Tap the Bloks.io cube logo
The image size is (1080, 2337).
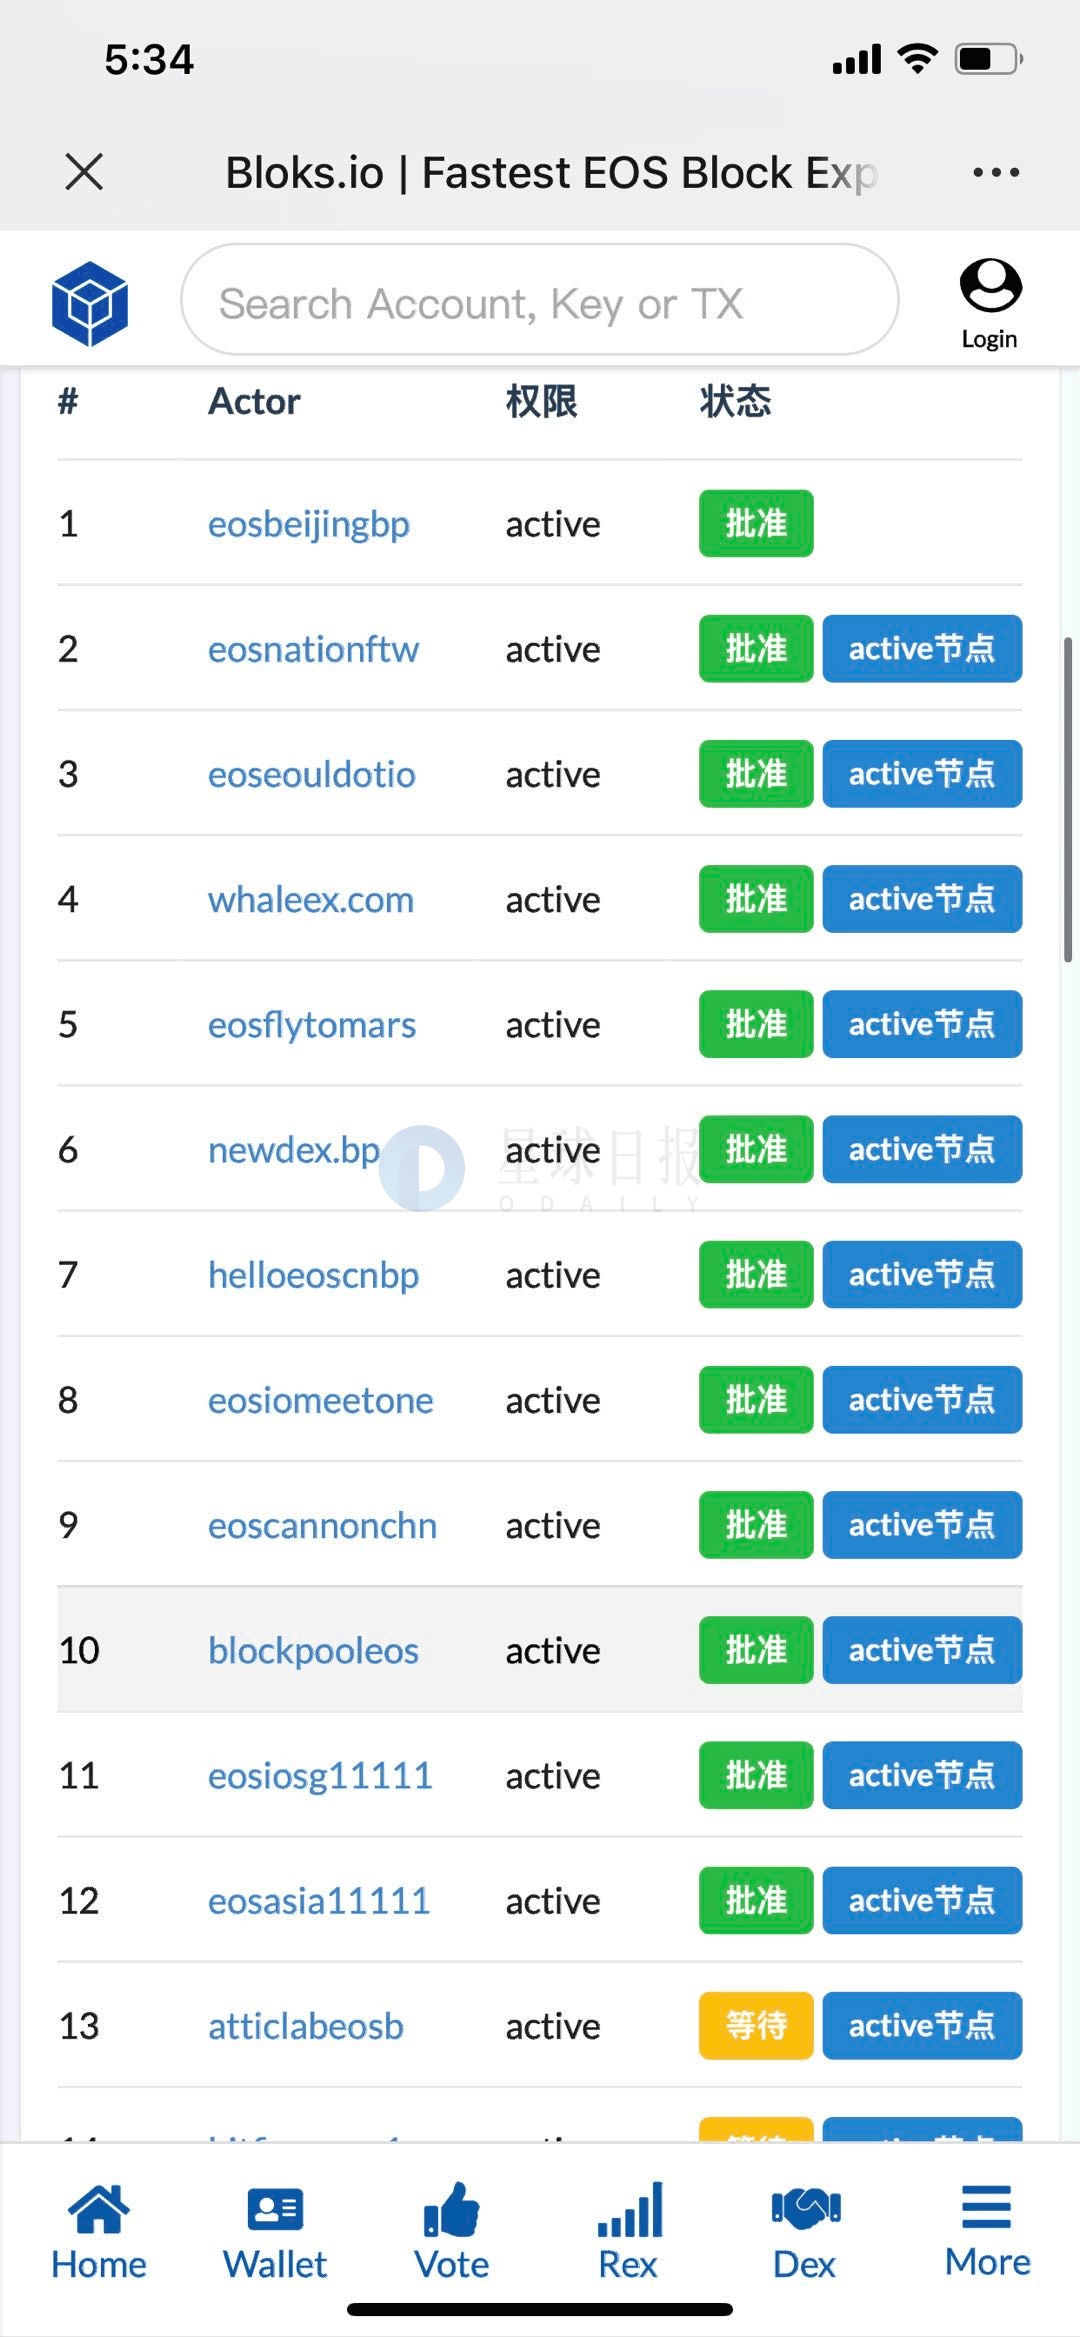click(x=90, y=303)
